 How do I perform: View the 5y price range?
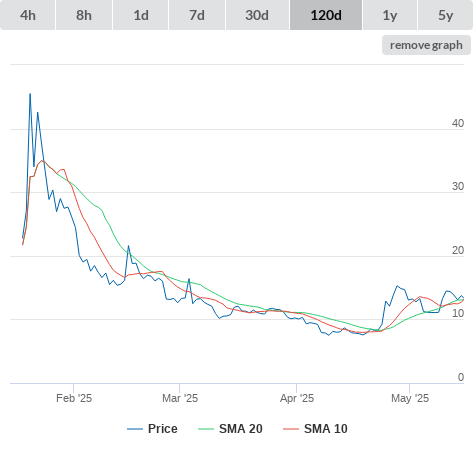point(445,15)
